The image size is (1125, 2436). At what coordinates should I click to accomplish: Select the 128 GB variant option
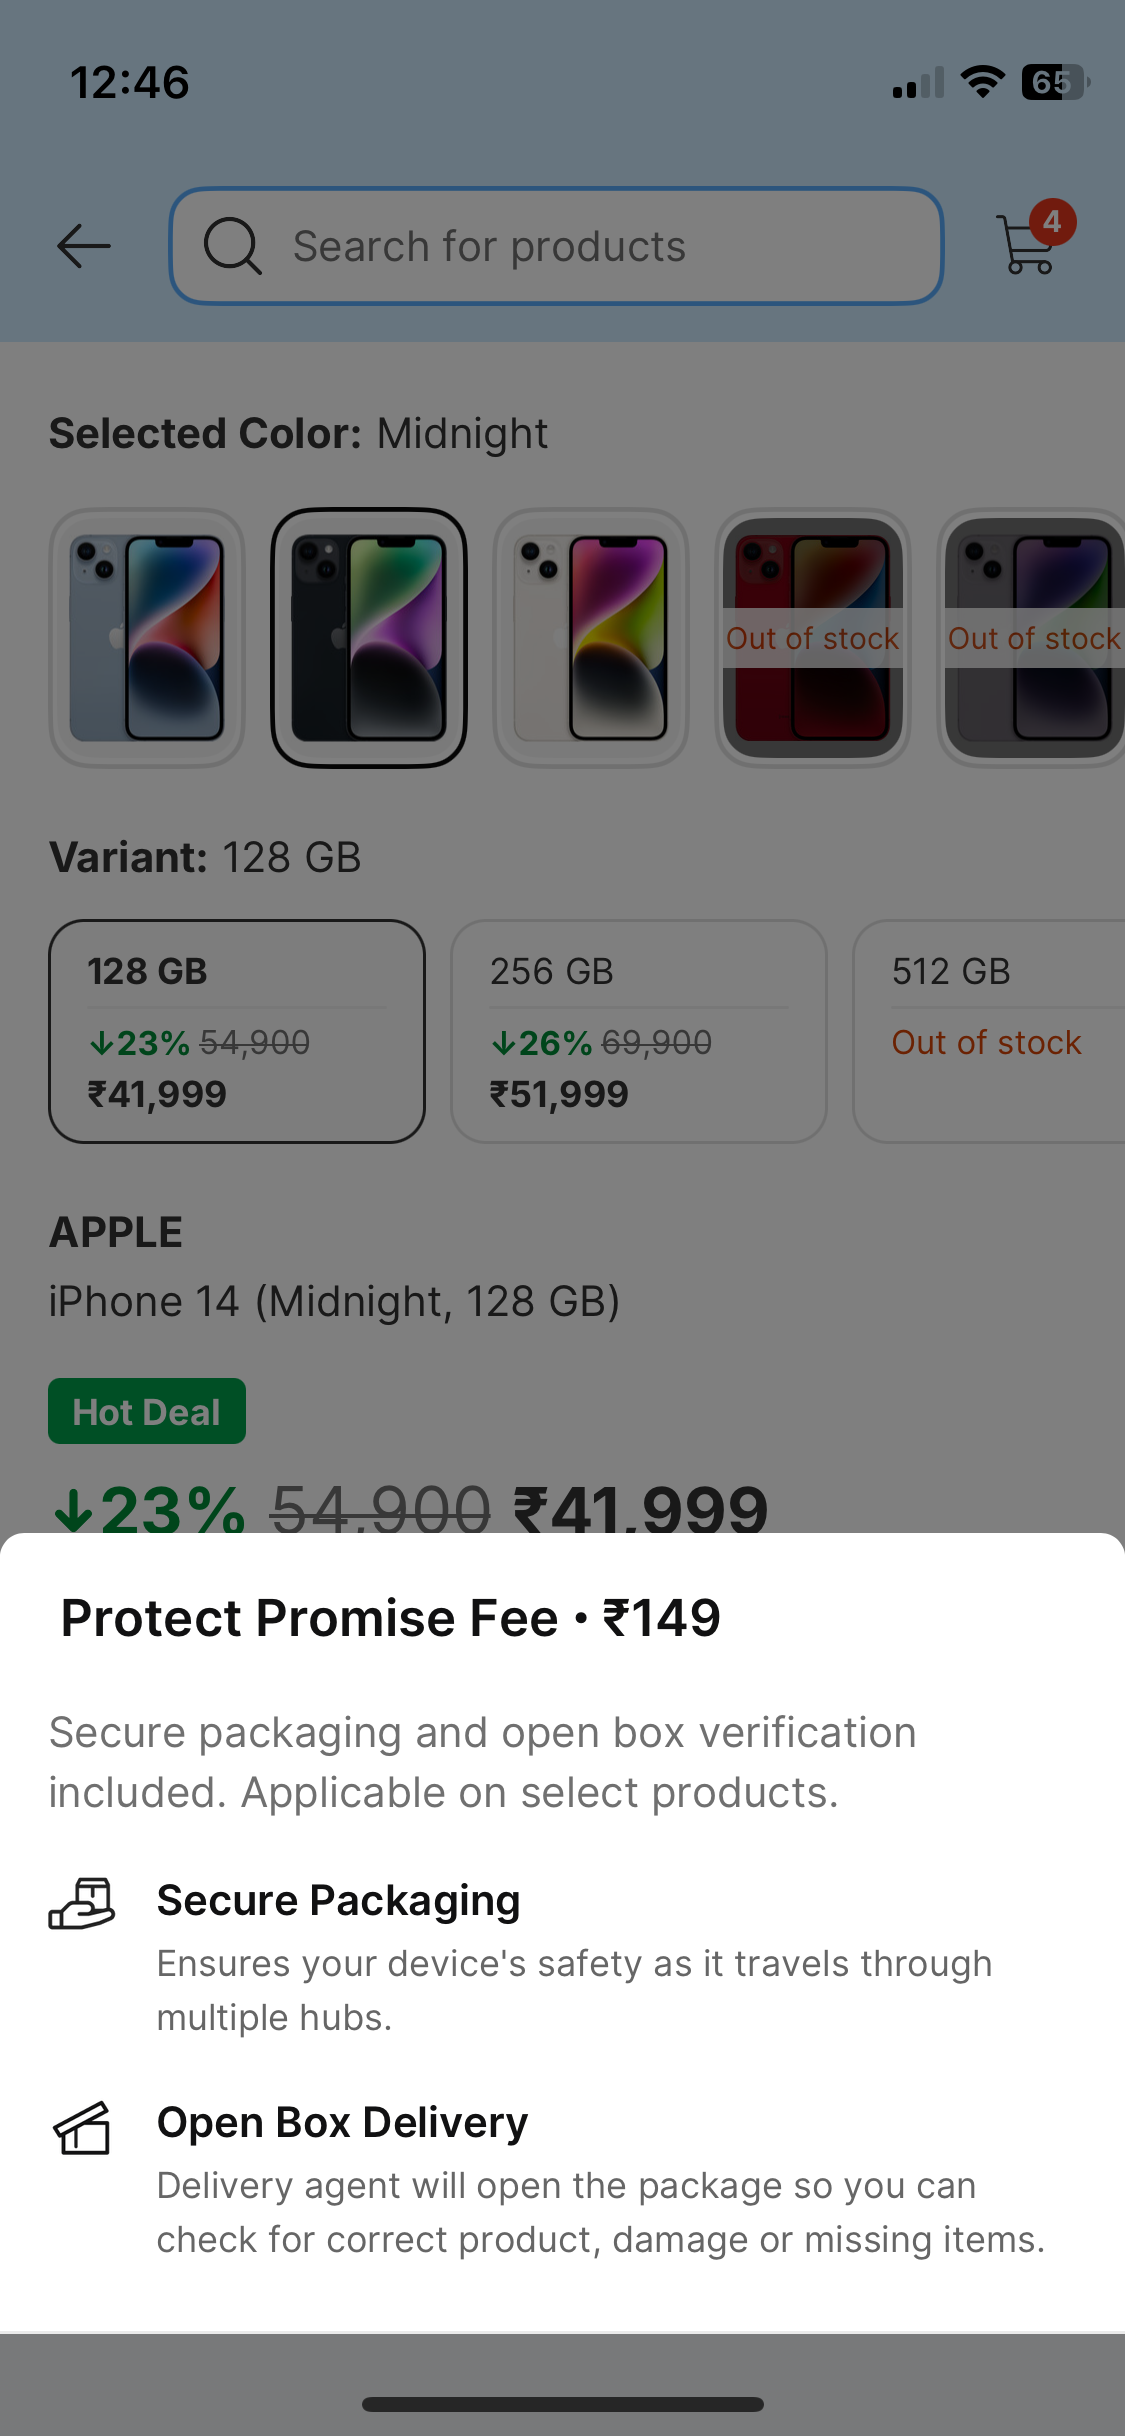pyautogui.click(x=237, y=1031)
